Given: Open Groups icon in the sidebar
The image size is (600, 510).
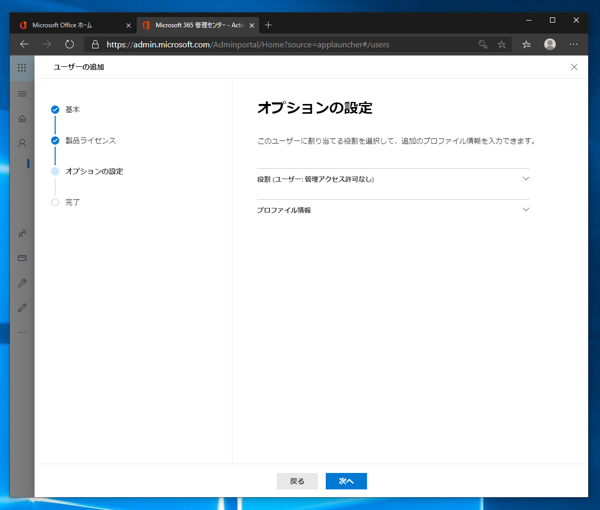Looking at the screenshot, I should click(x=22, y=233).
